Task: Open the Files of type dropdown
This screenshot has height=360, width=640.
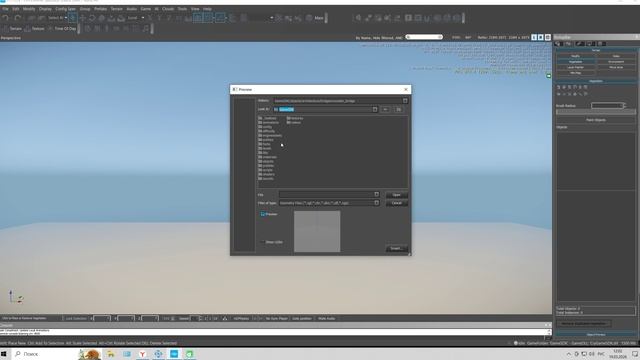Action: pyautogui.click(x=376, y=203)
